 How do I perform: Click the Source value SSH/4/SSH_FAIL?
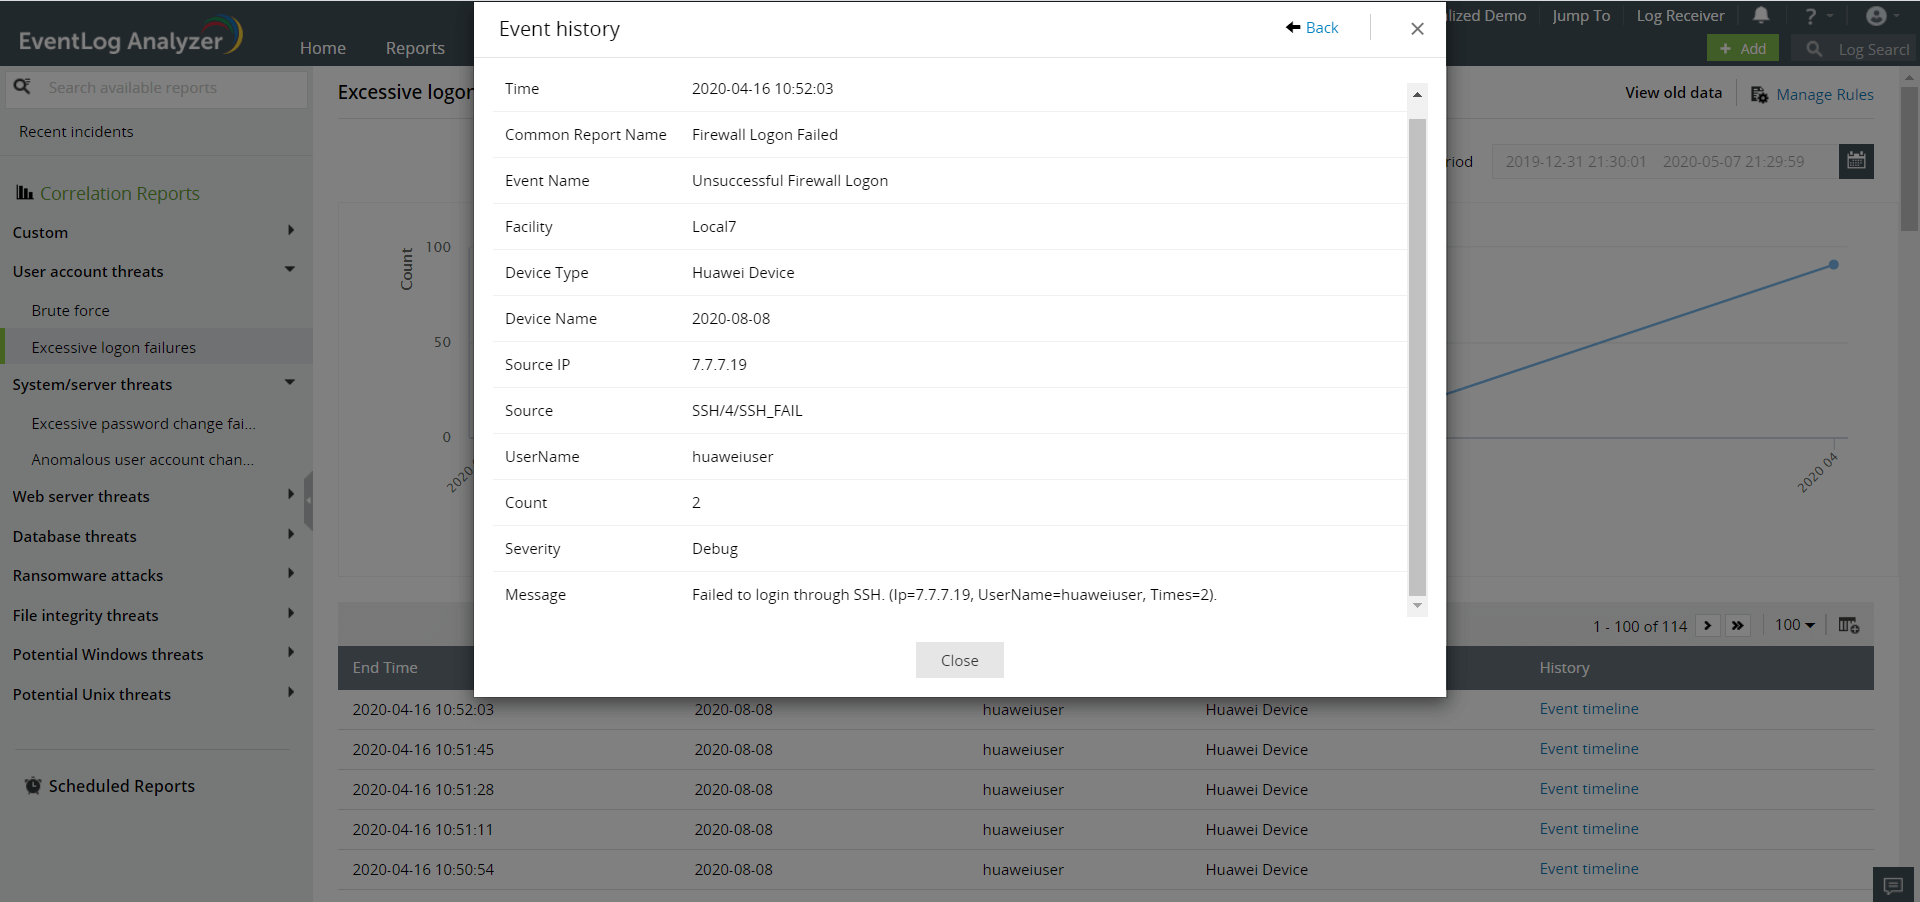coord(747,411)
